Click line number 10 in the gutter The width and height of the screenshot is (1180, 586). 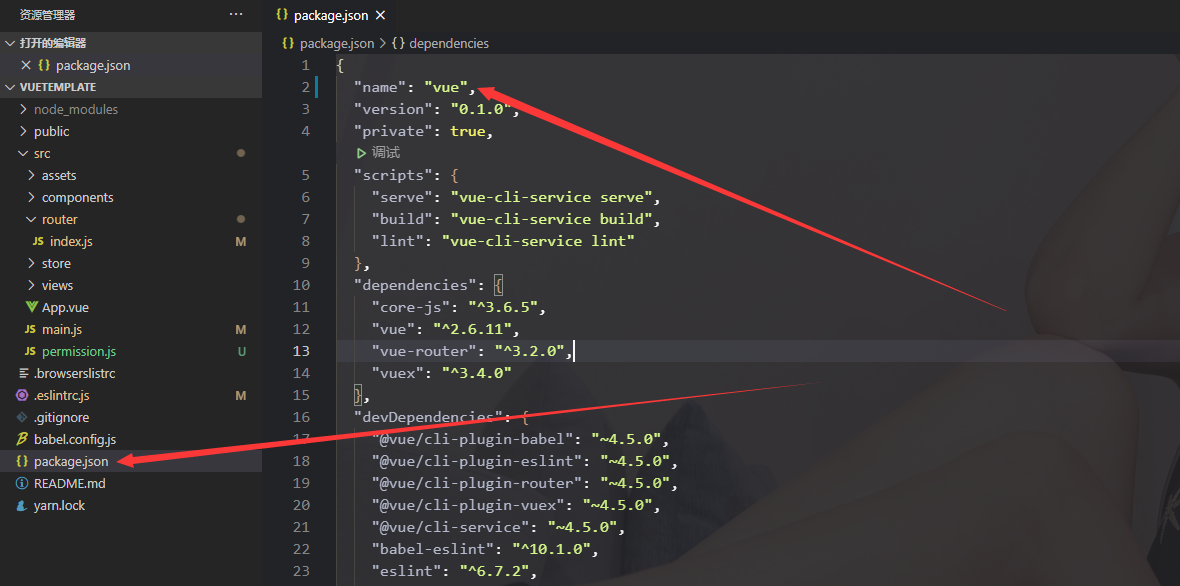(301, 285)
